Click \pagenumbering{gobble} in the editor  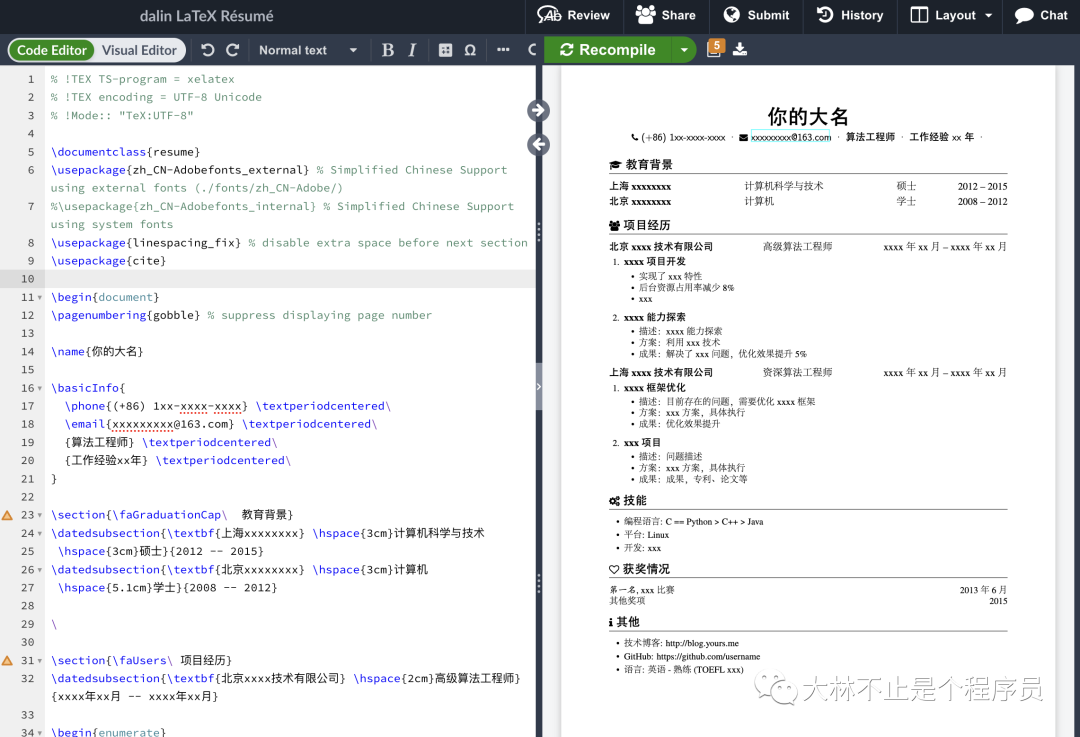click(x=125, y=315)
